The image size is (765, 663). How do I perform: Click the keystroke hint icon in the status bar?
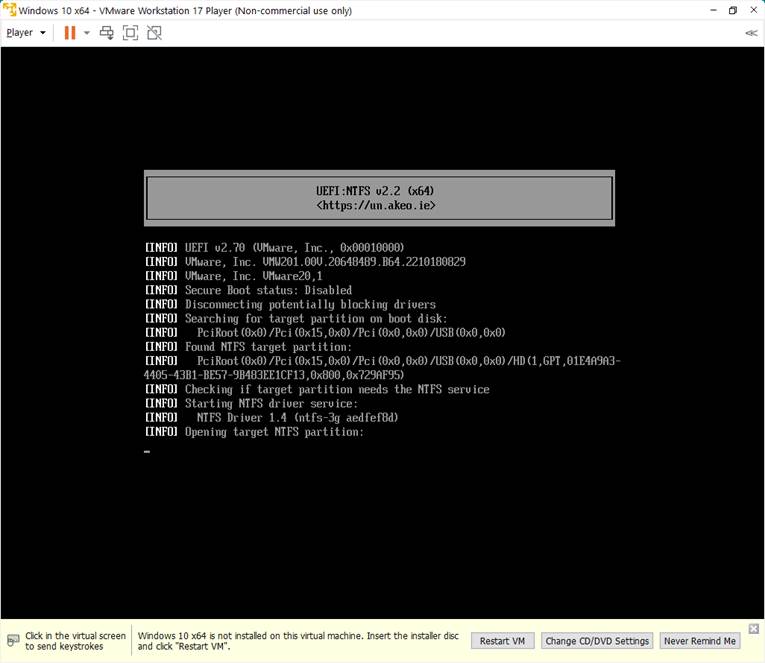click(x=13, y=640)
